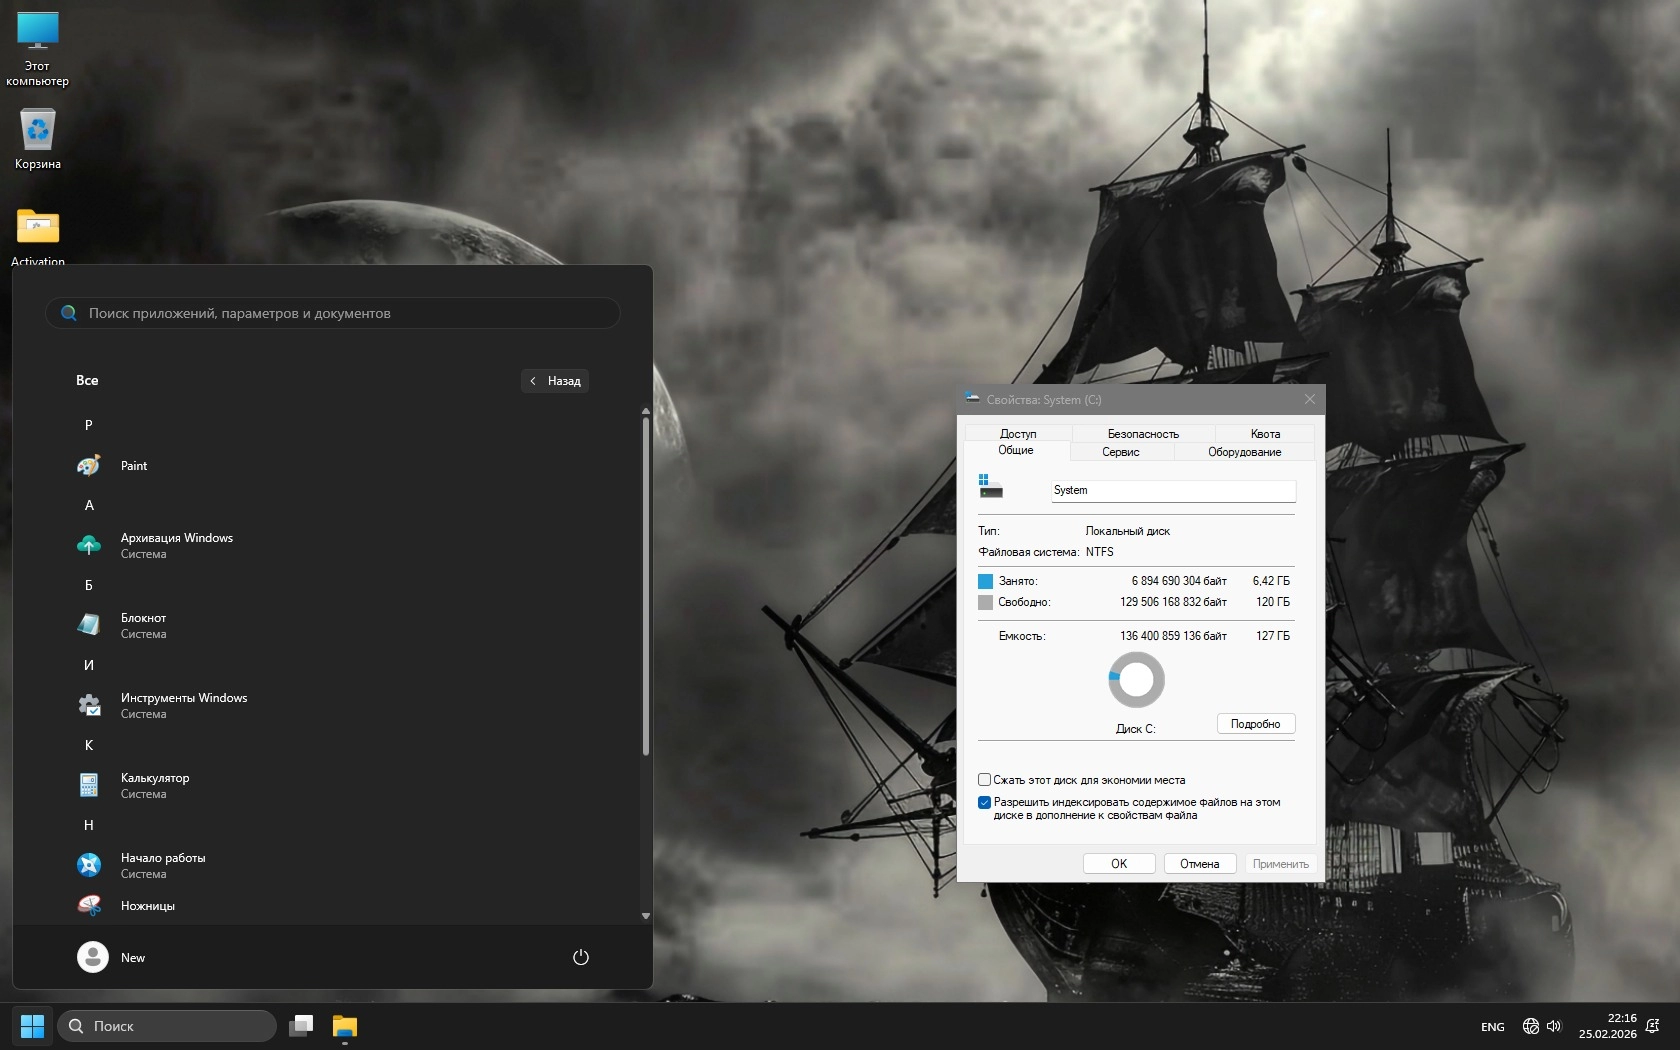Uncheck the allow file indexing checkbox
Screen dimensions: 1680x1050
(985, 802)
